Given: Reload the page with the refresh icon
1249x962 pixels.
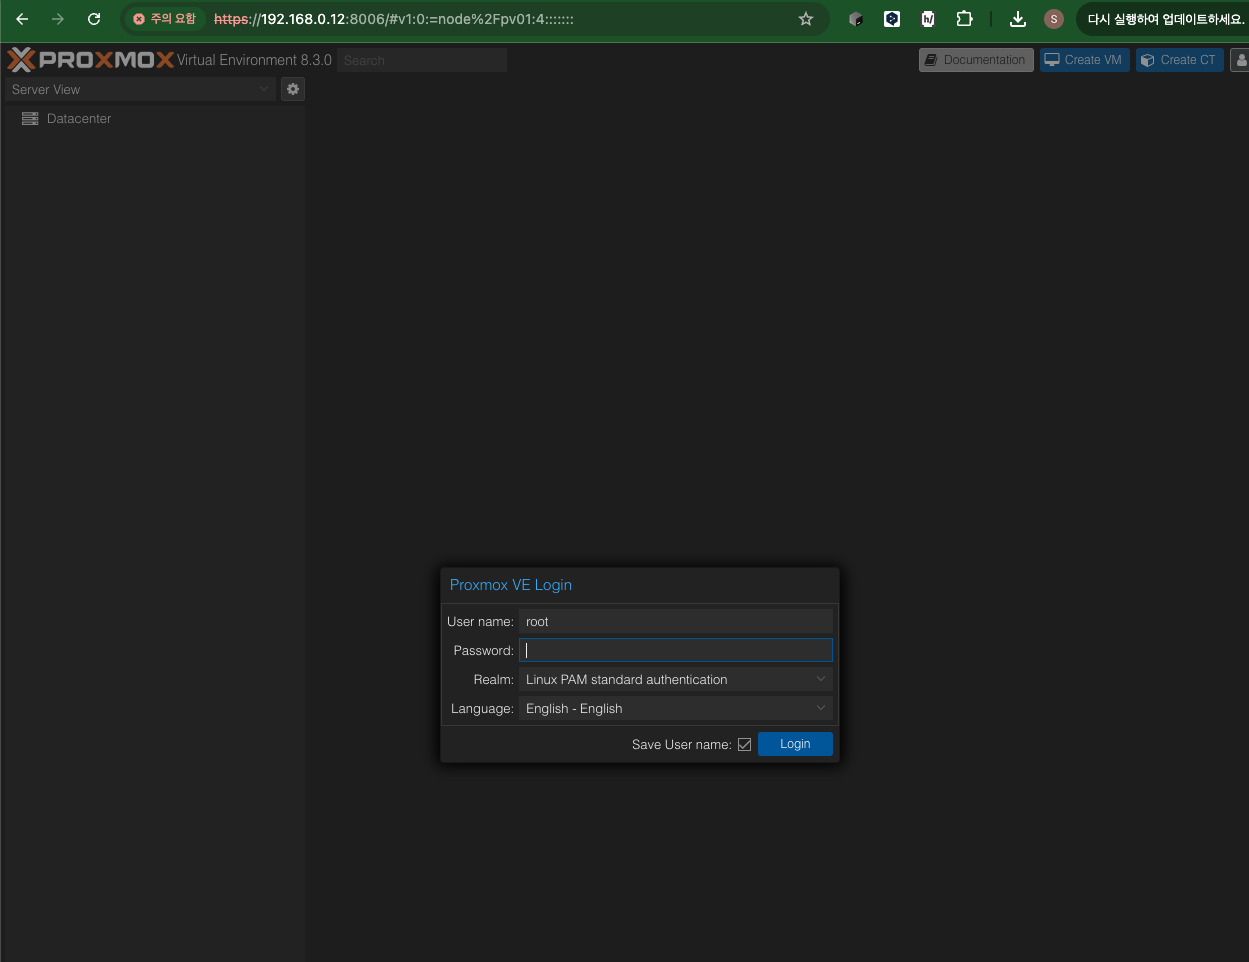Looking at the screenshot, I should pos(94,19).
